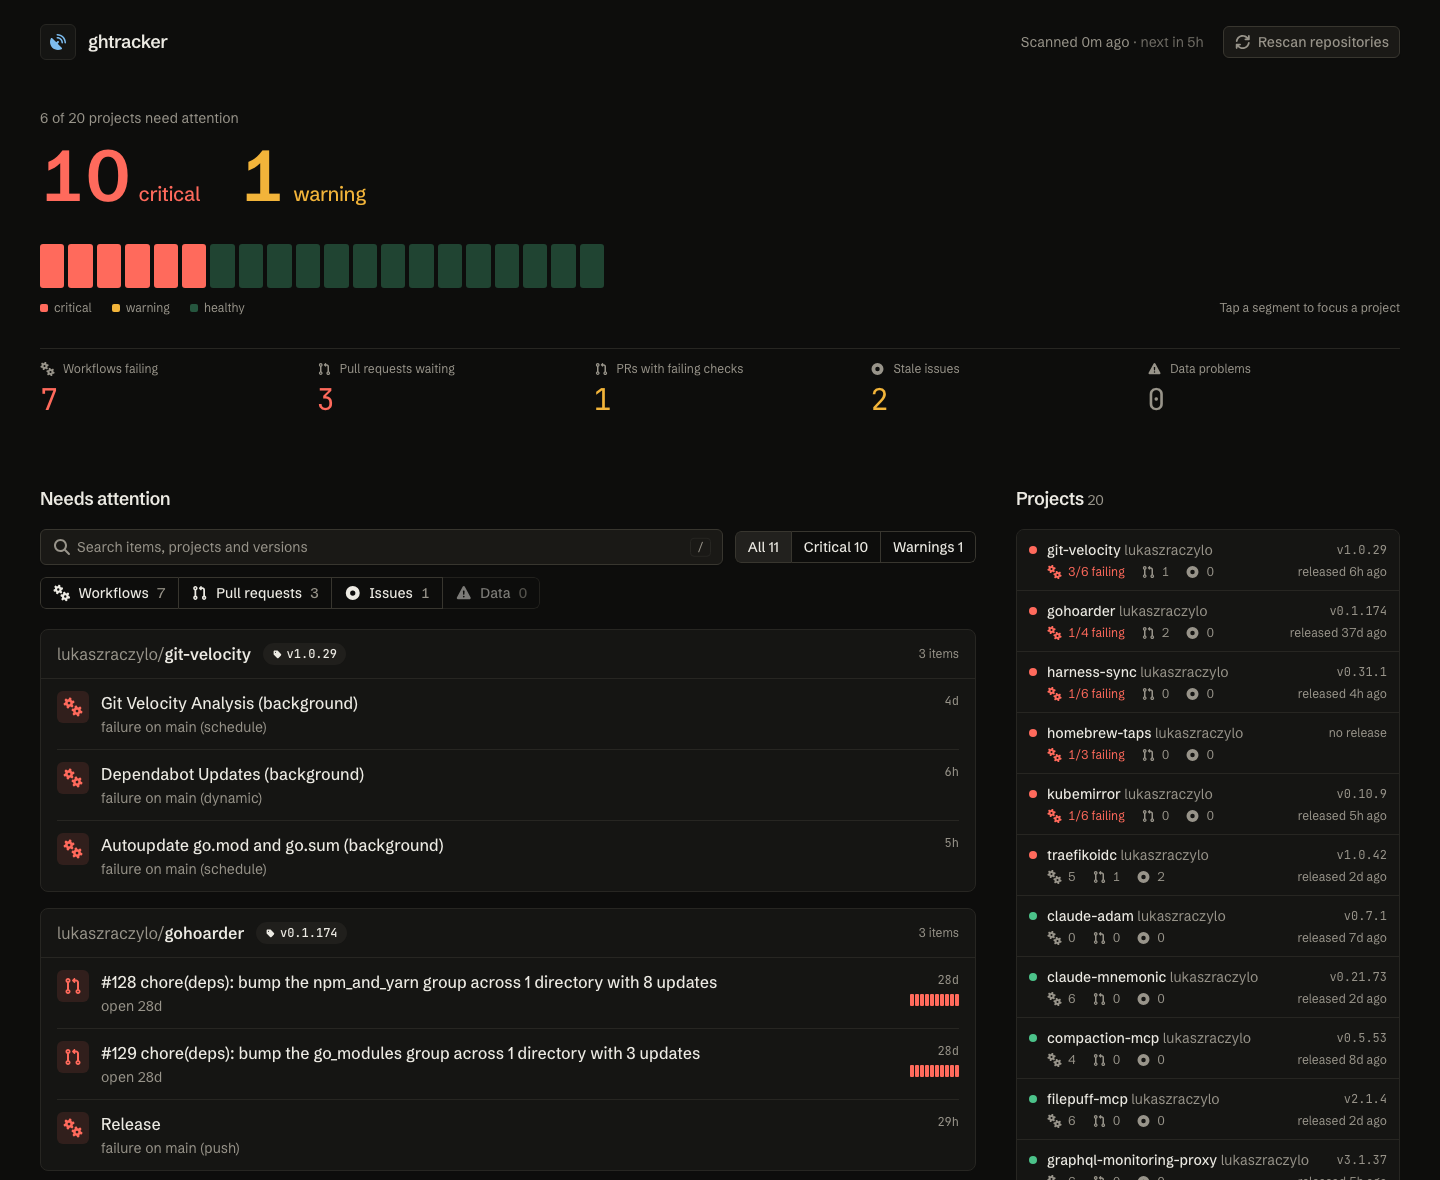Click pull request icon for #129
This screenshot has width=1440, height=1180.
(73, 1057)
